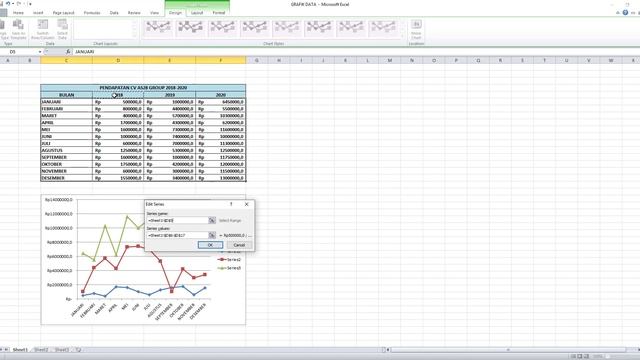The image size is (640, 360).
Task: Open the Home ribbon tab
Action: pyautogui.click(x=18, y=13)
